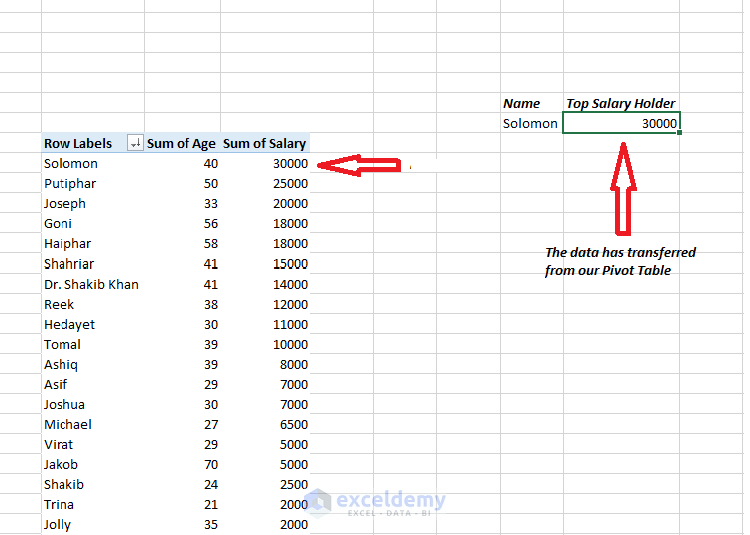Click Michael's salary value 6500

(294, 425)
